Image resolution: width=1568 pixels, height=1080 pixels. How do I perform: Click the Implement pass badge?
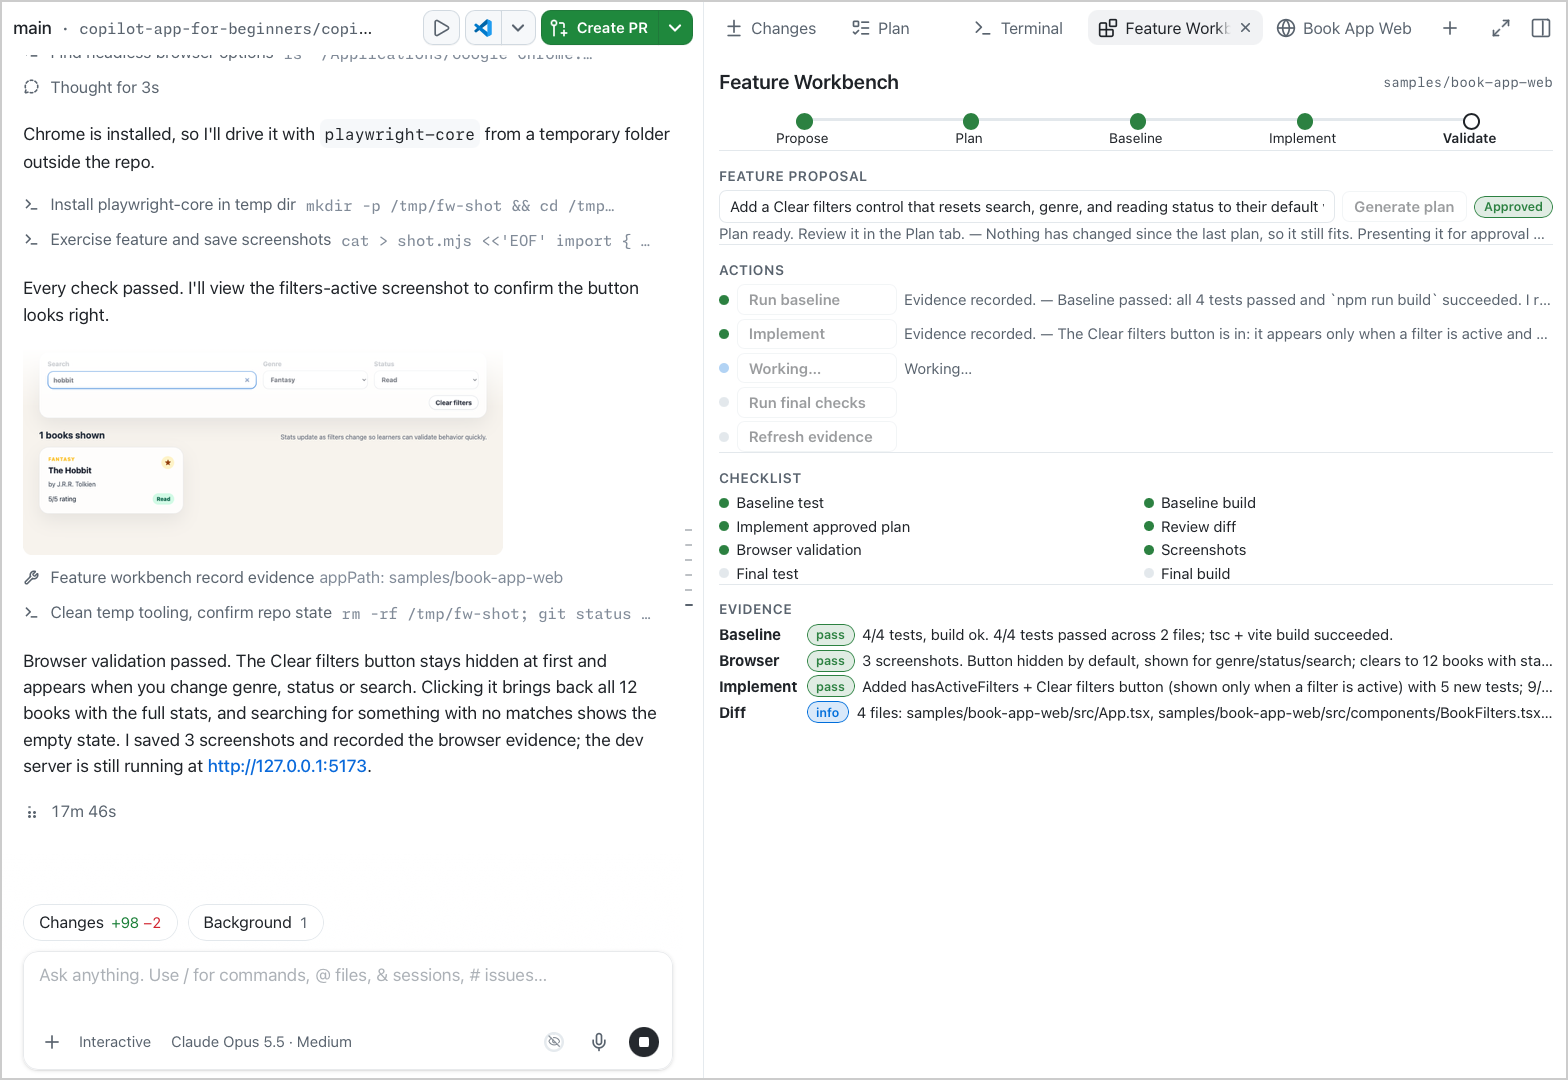[x=830, y=687]
